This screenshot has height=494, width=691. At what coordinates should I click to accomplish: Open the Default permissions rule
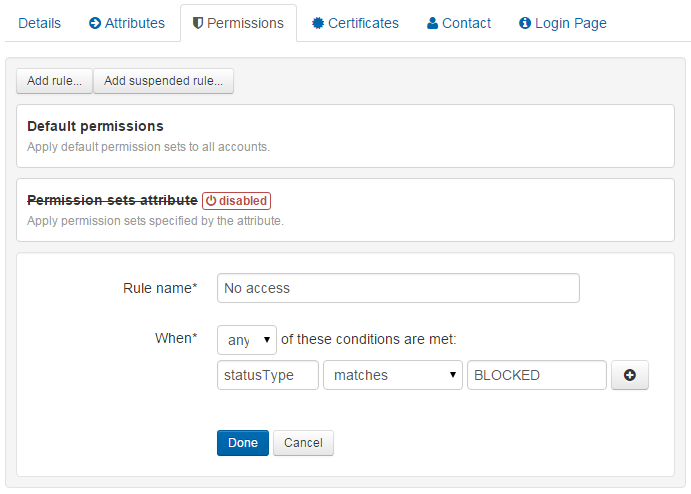[95, 127]
